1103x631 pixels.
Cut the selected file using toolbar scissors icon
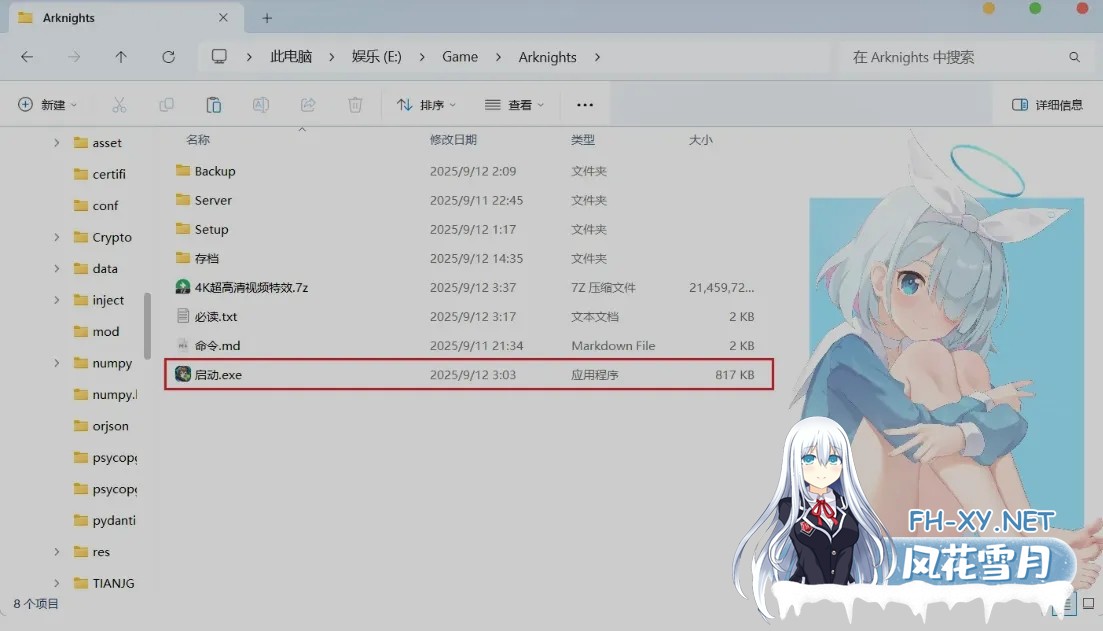point(117,104)
